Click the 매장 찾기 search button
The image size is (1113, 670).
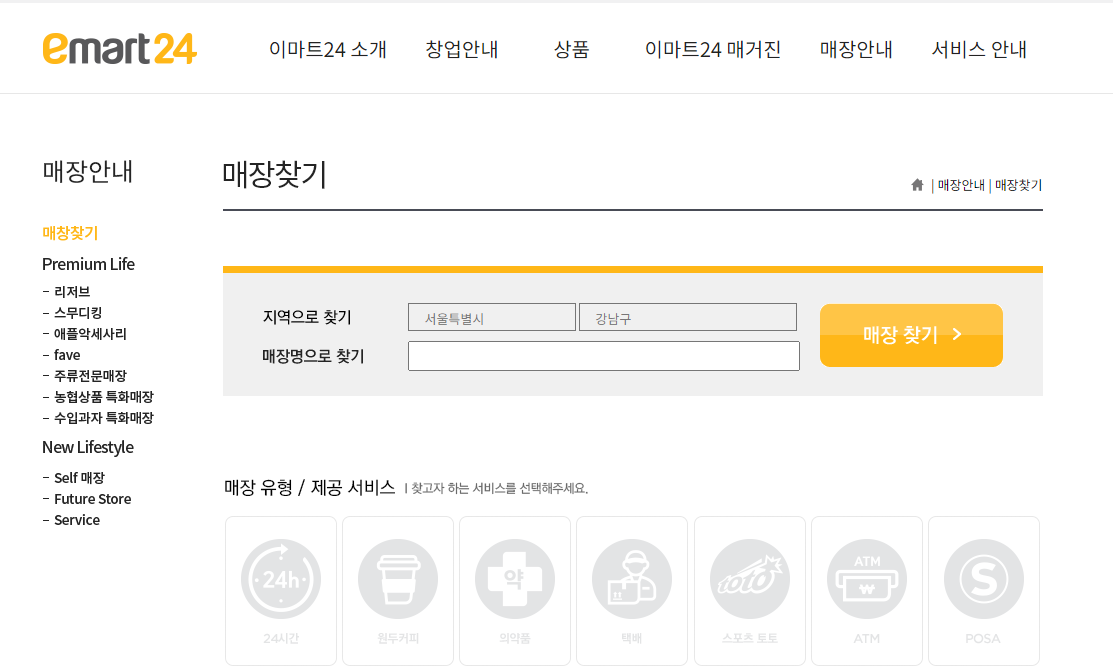[911, 336]
